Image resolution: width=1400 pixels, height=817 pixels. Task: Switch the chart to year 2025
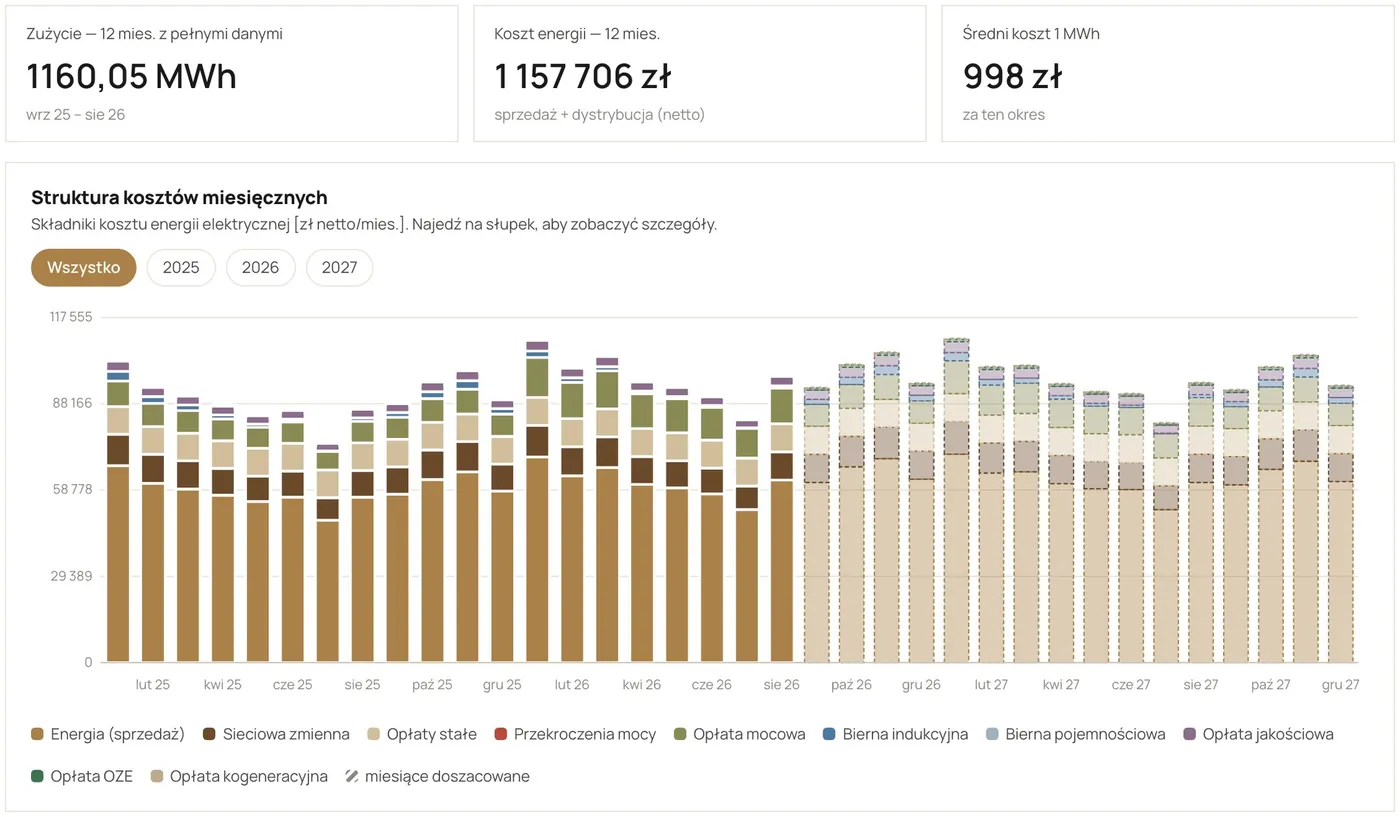point(181,268)
